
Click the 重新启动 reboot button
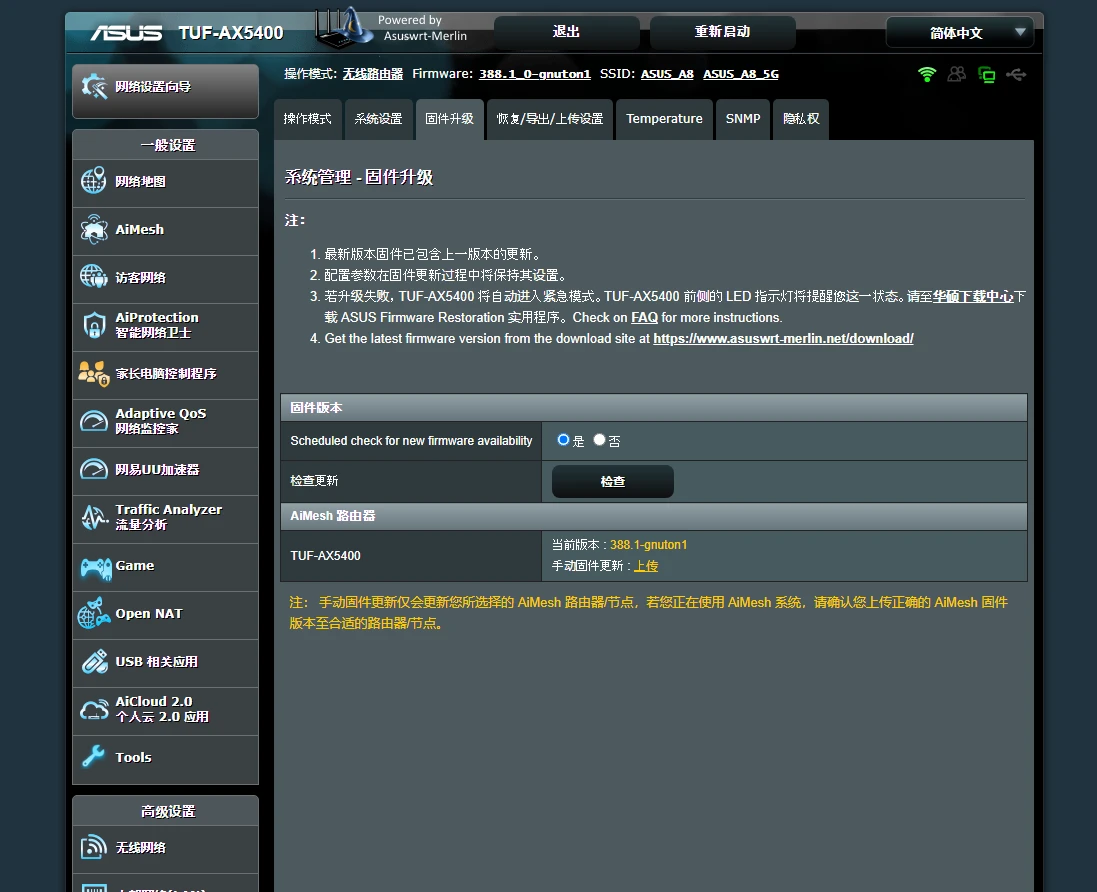coord(723,32)
